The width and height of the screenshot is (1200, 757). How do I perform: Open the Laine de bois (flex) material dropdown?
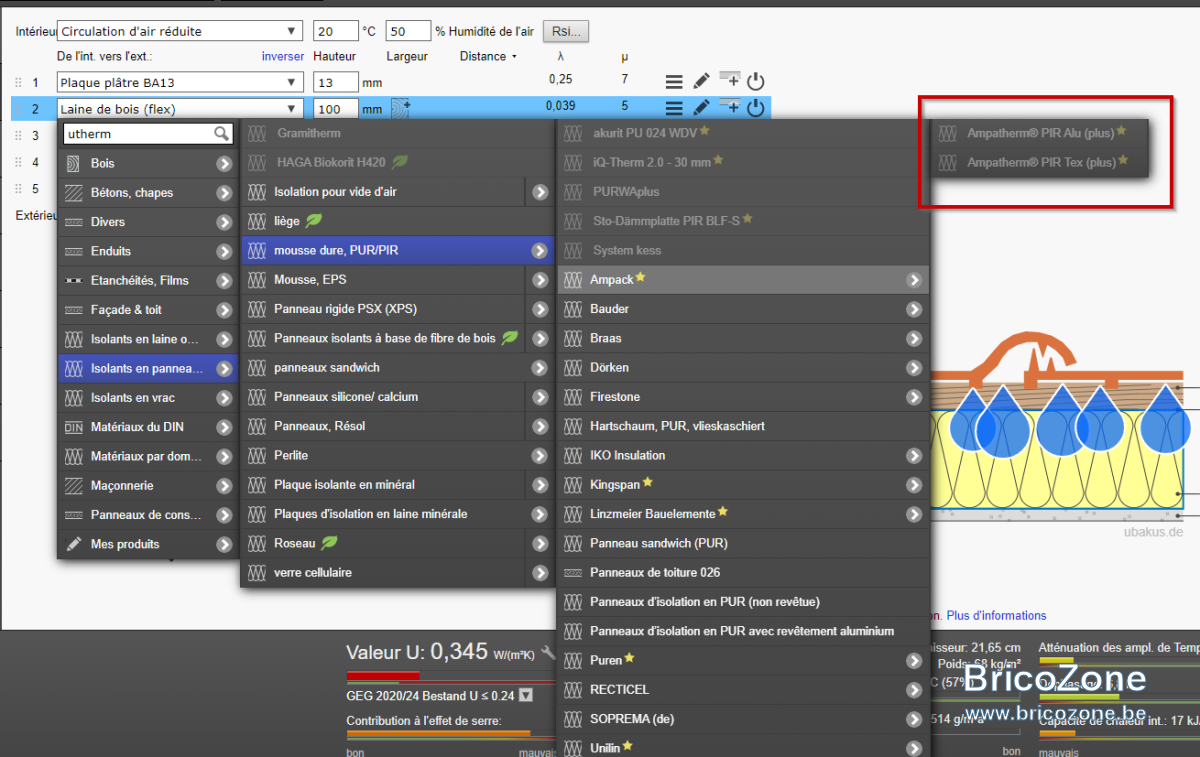pos(180,108)
